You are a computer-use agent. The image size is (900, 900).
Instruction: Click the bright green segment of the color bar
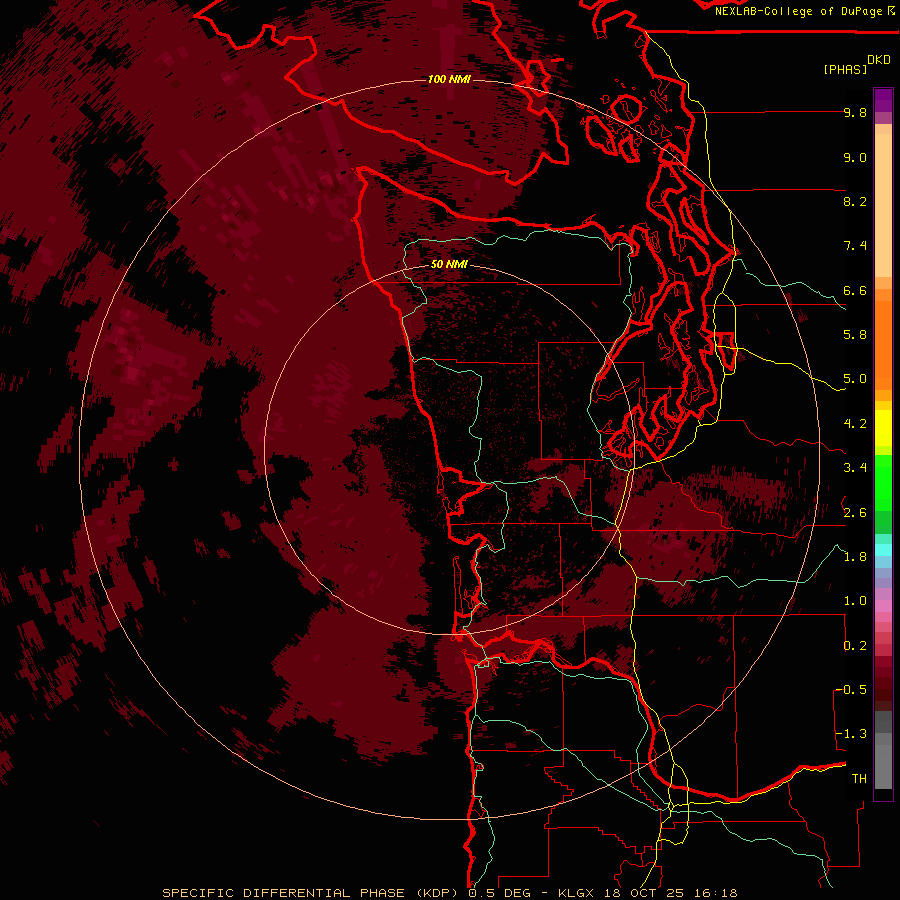pyautogui.click(x=883, y=482)
